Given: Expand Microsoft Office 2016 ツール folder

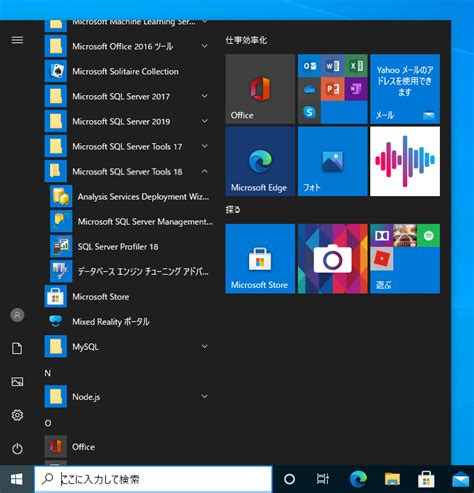Looking at the screenshot, I should click(129, 46).
